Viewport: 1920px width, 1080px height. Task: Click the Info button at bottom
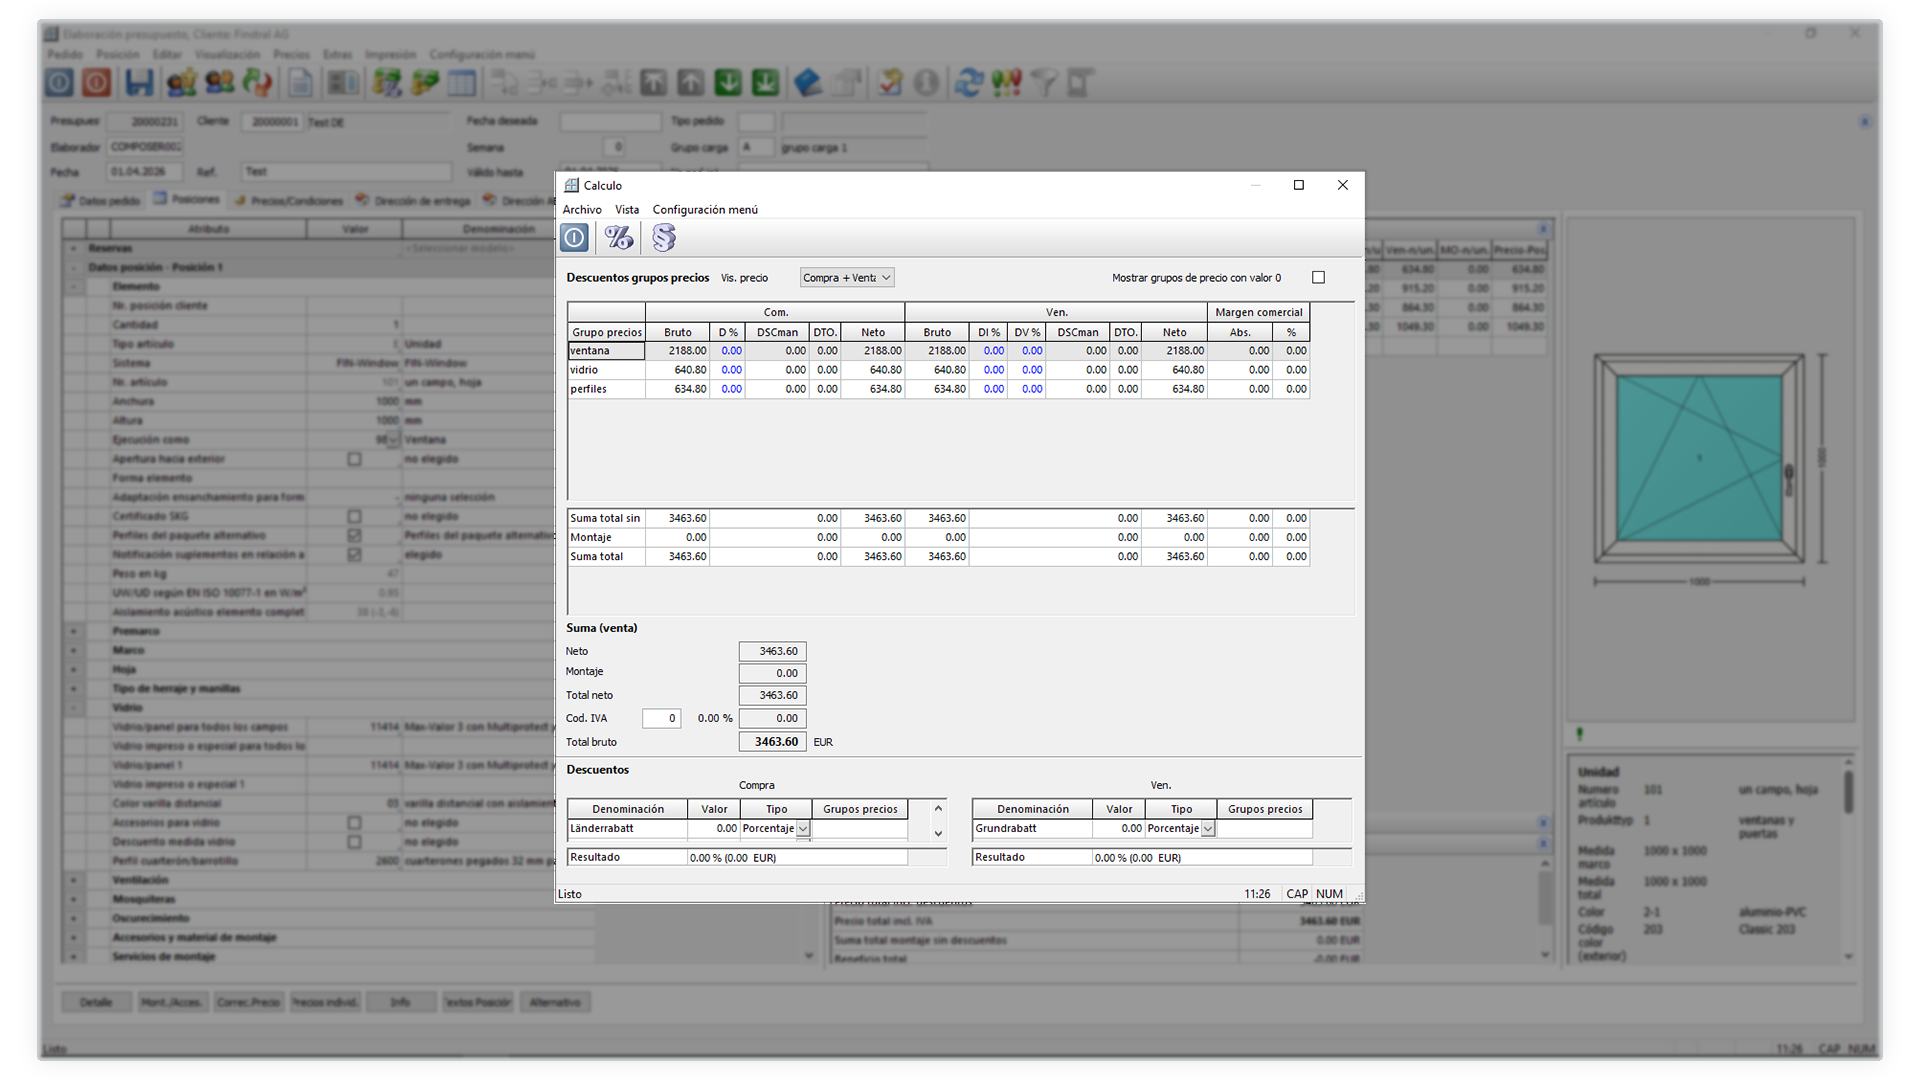tap(400, 1002)
